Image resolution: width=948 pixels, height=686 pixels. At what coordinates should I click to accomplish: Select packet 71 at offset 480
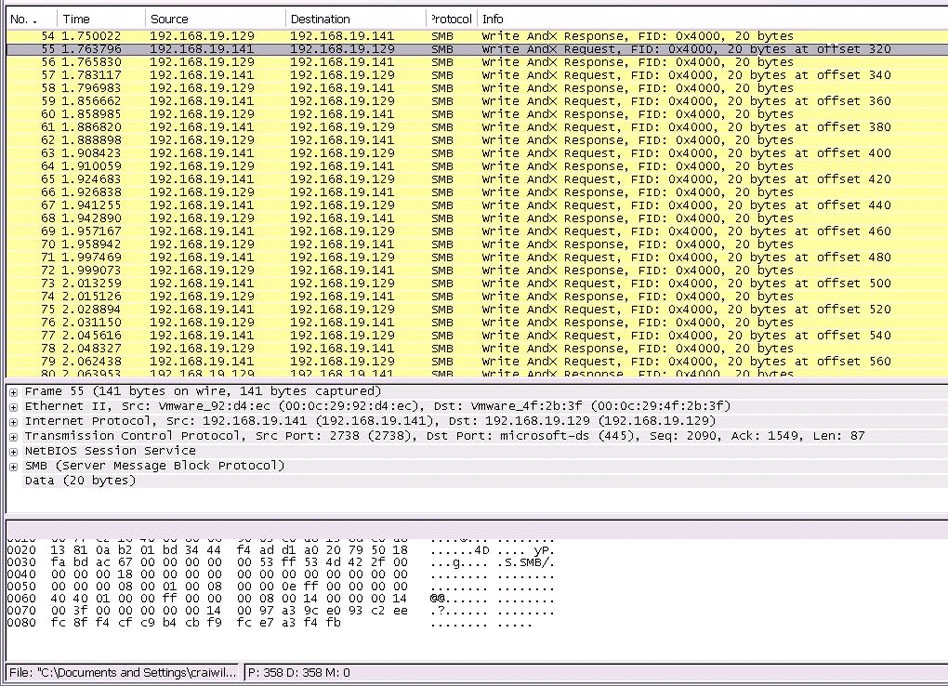coord(477,257)
